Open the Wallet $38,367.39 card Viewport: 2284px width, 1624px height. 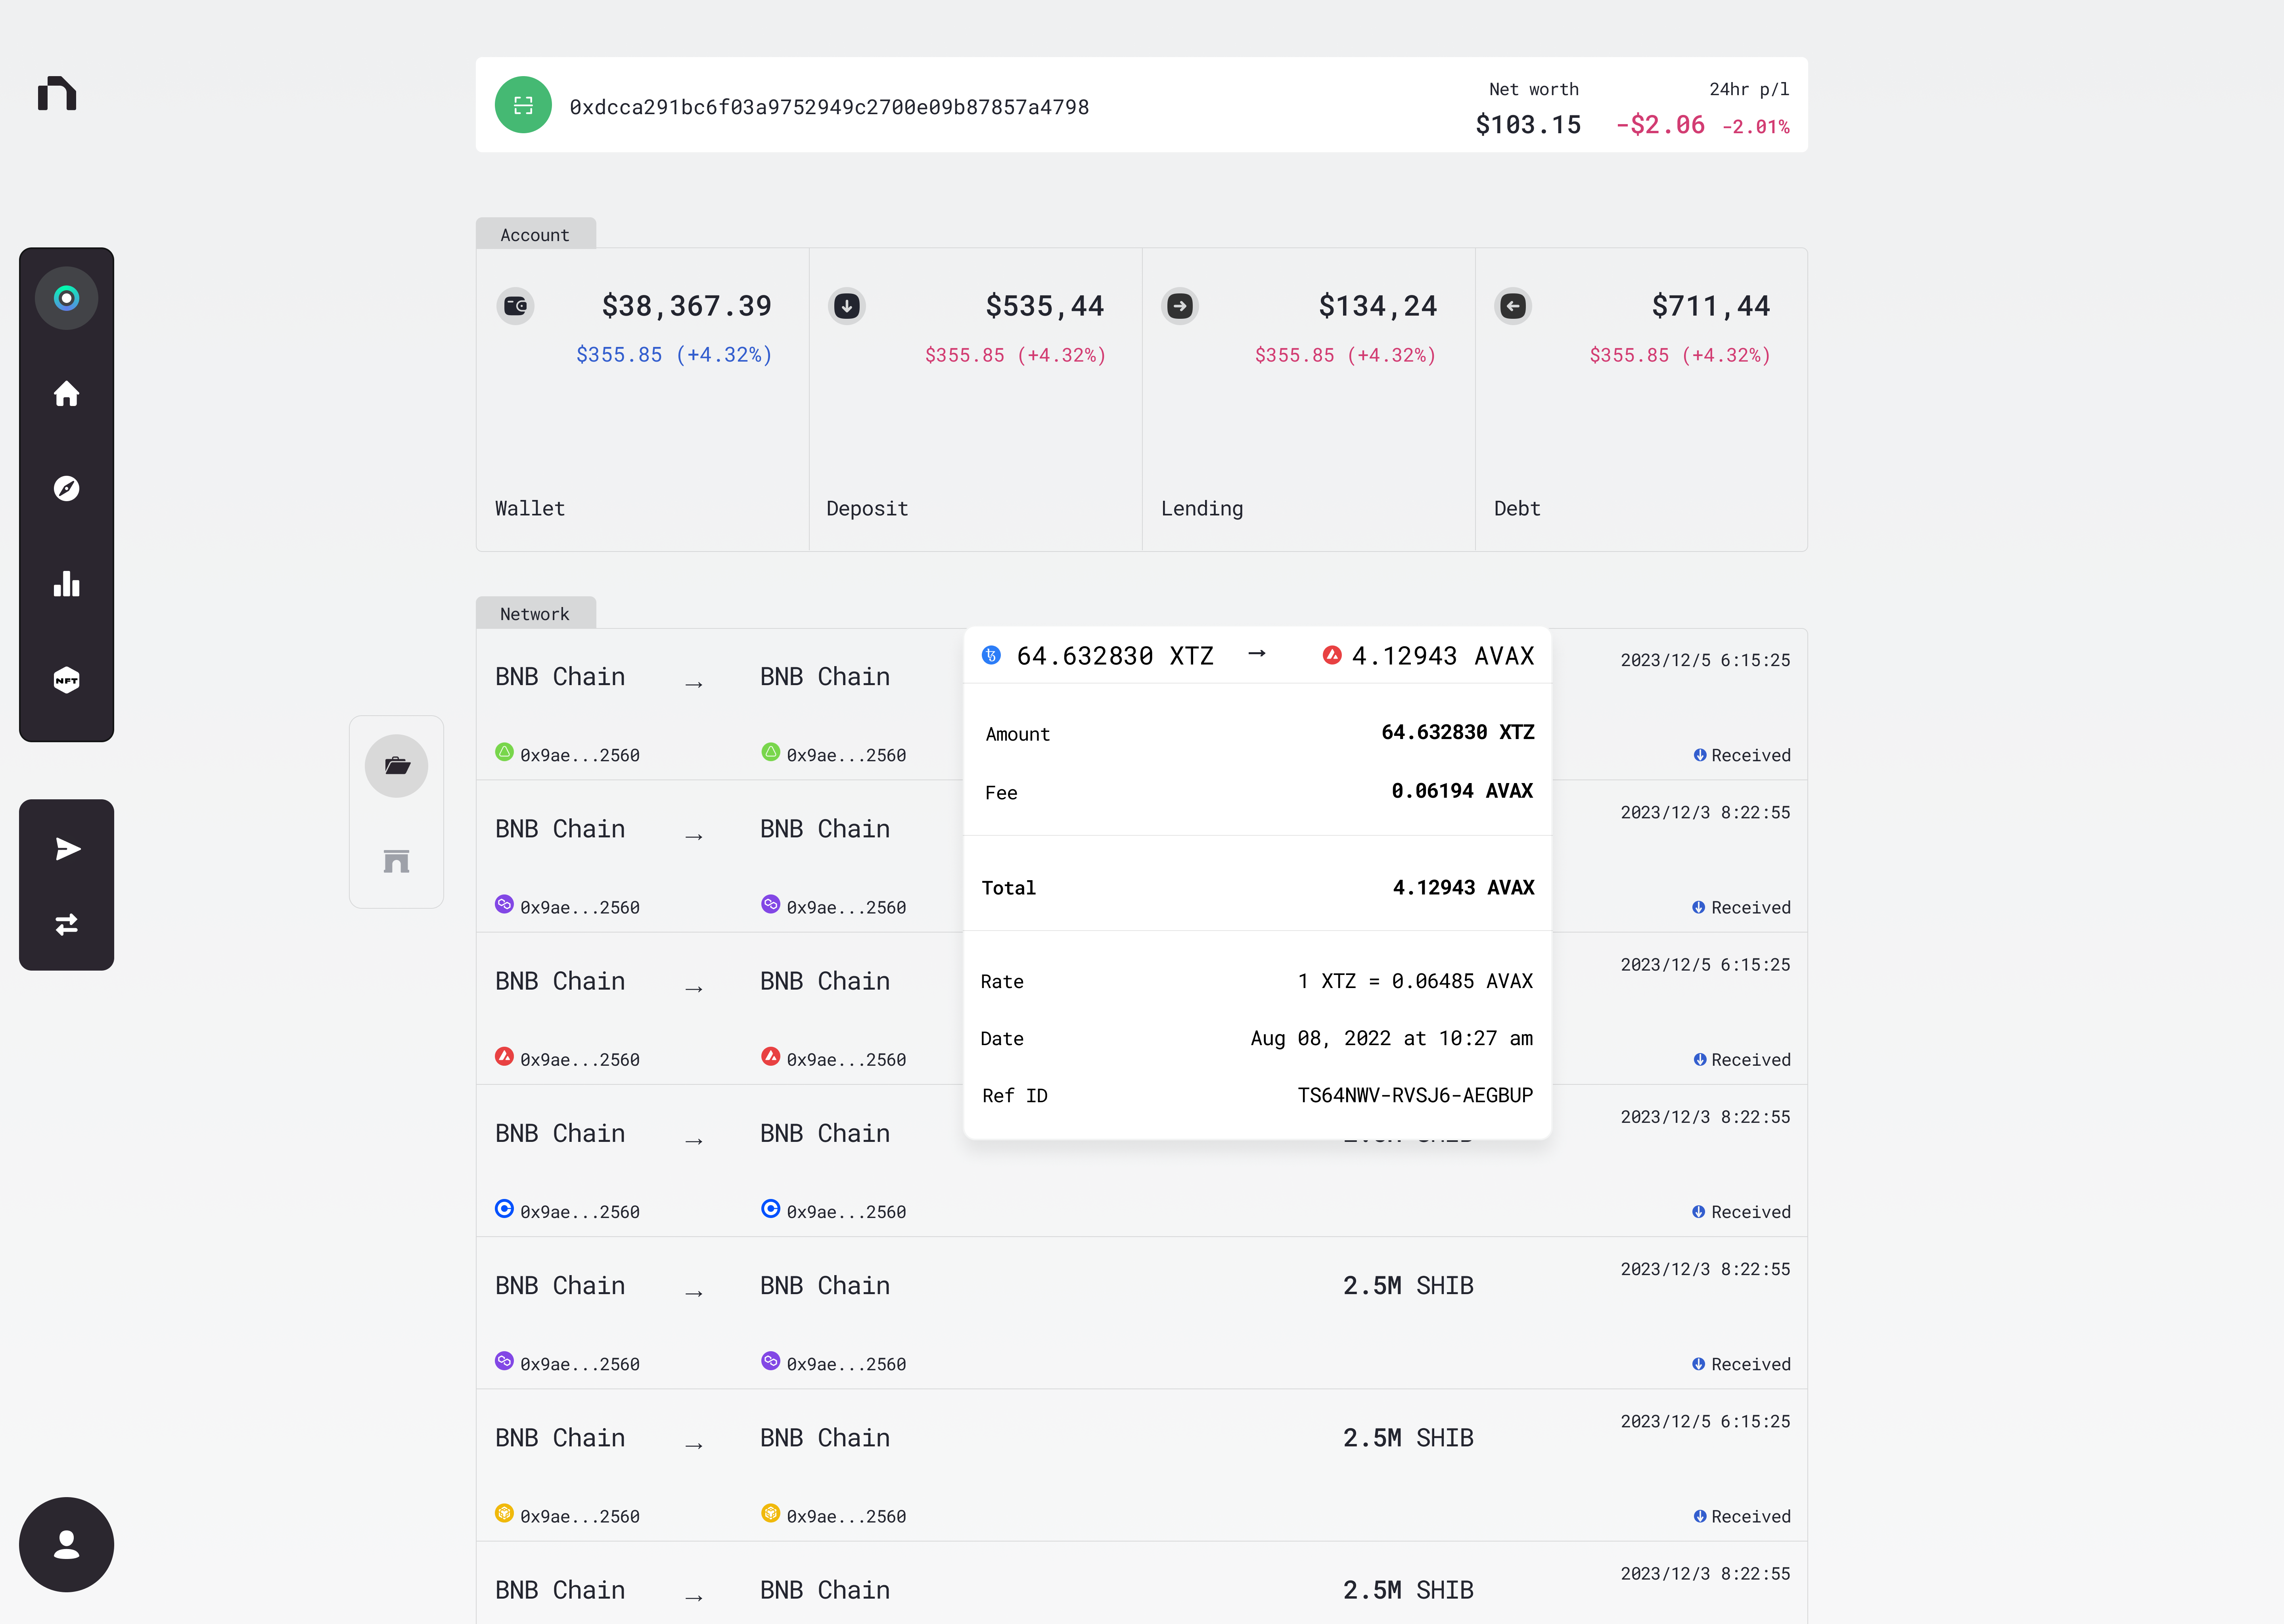pyautogui.click(x=642, y=400)
